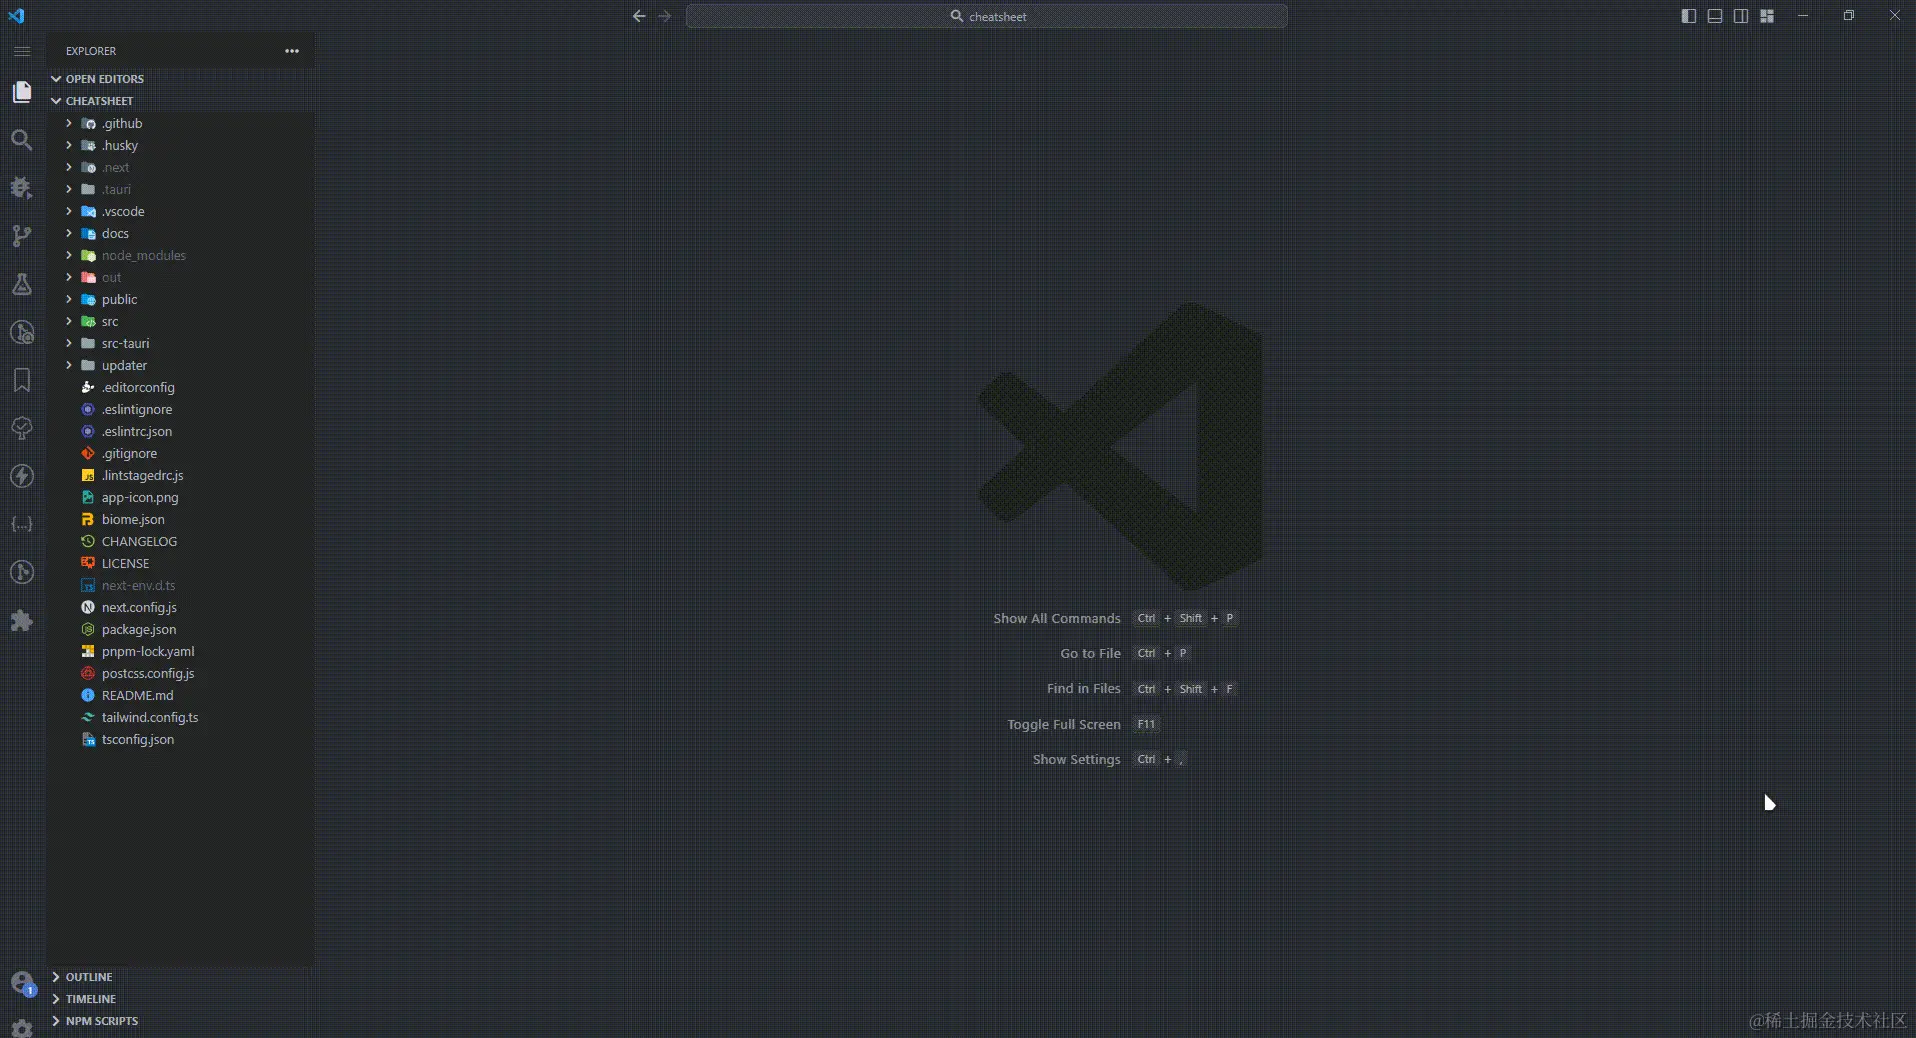1916x1038 pixels.
Task: Expand the src folder
Action: tap(180, 321)
